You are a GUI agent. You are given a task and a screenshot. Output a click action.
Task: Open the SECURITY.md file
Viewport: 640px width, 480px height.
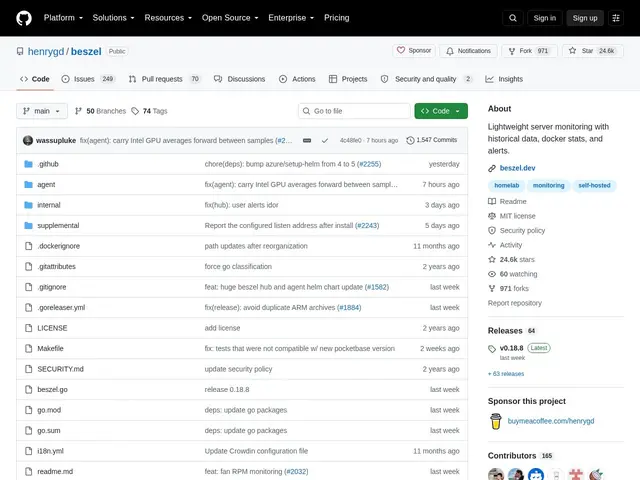[60, 369]
